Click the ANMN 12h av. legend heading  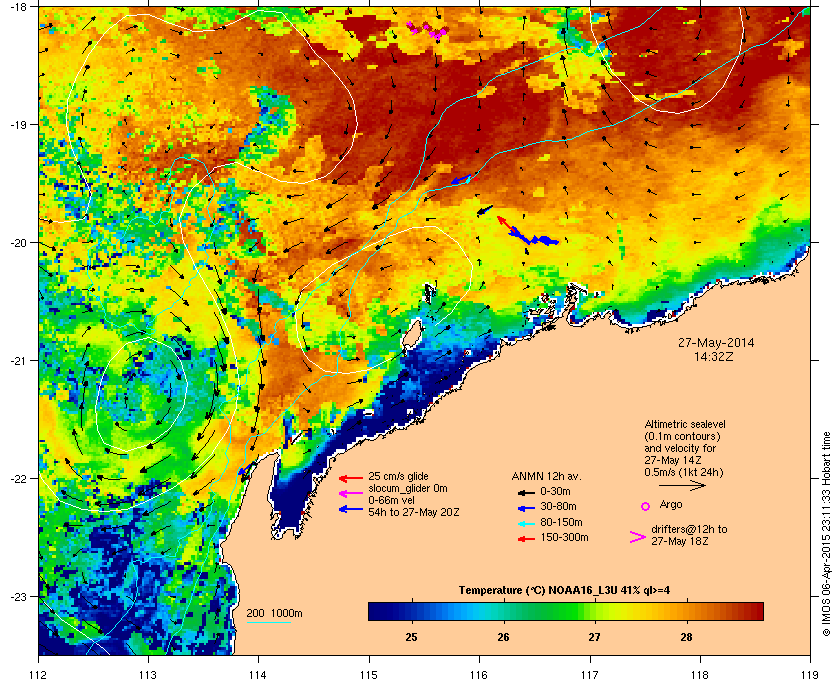point(546,476)
